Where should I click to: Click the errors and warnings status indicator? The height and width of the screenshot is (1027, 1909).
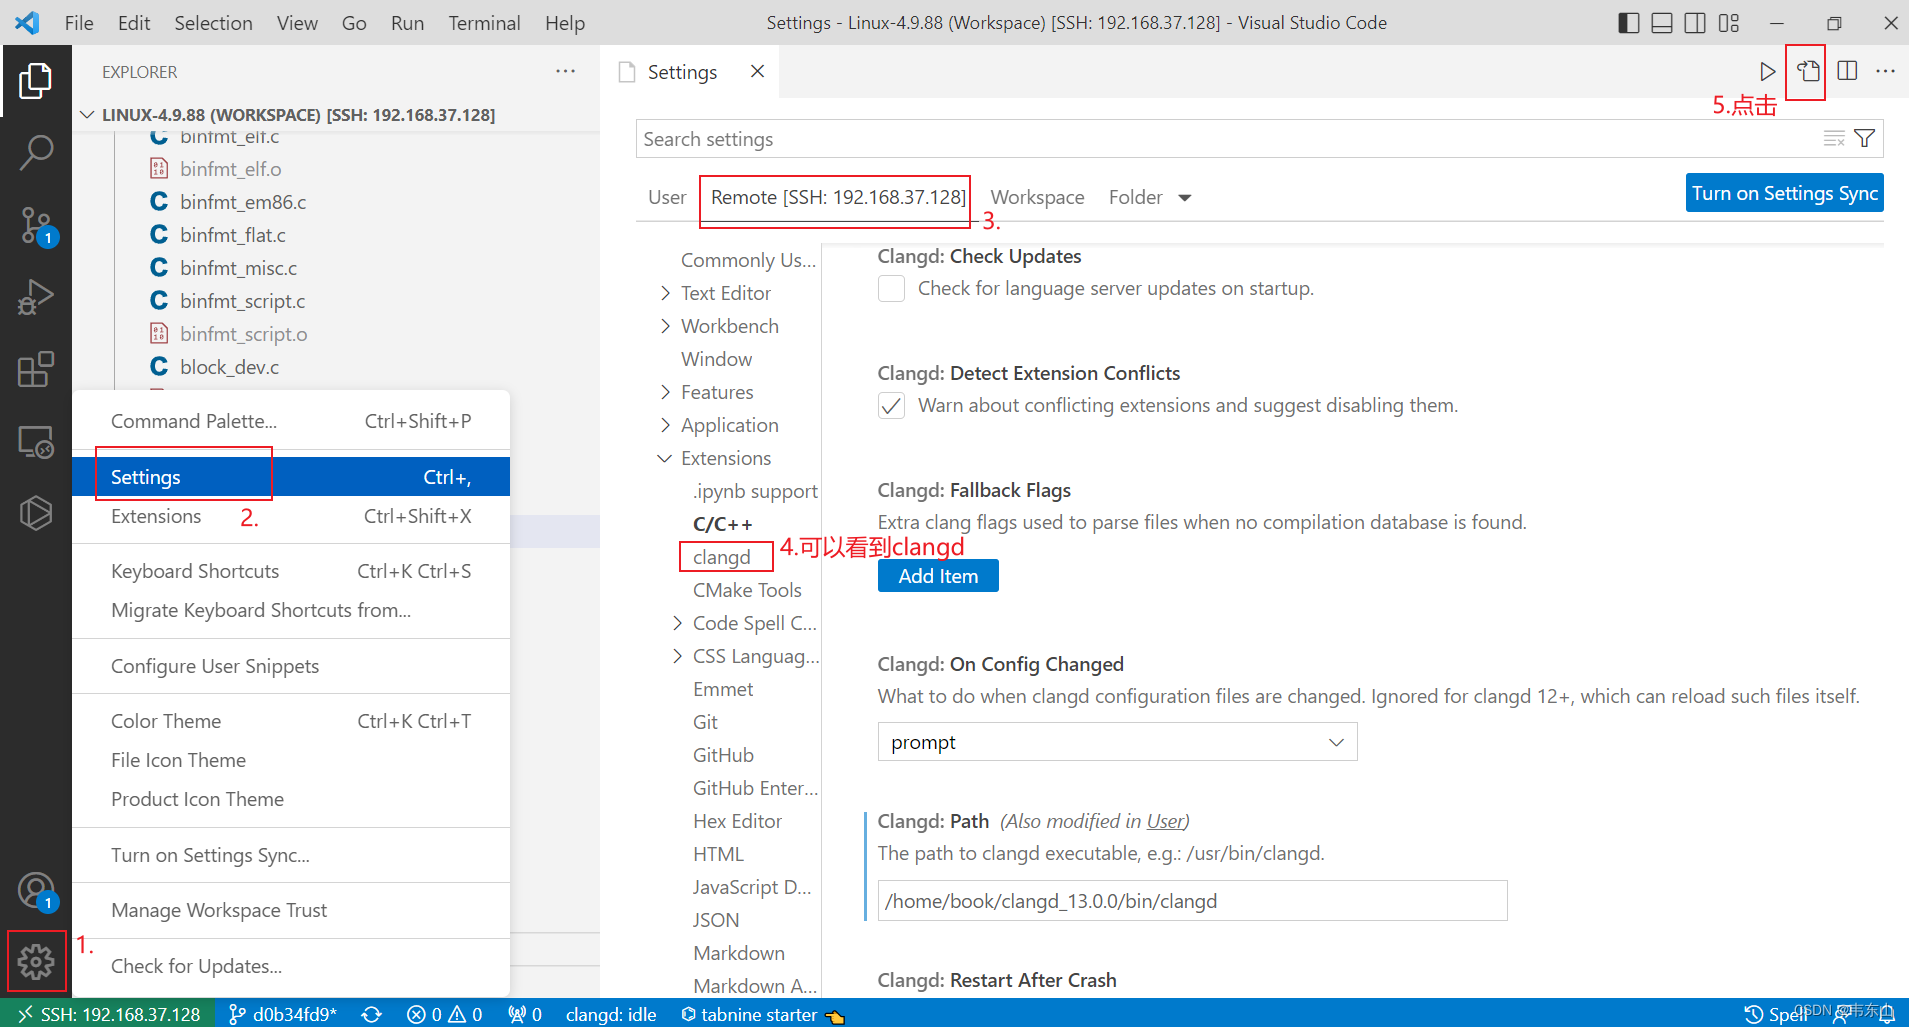[445, 1014]
